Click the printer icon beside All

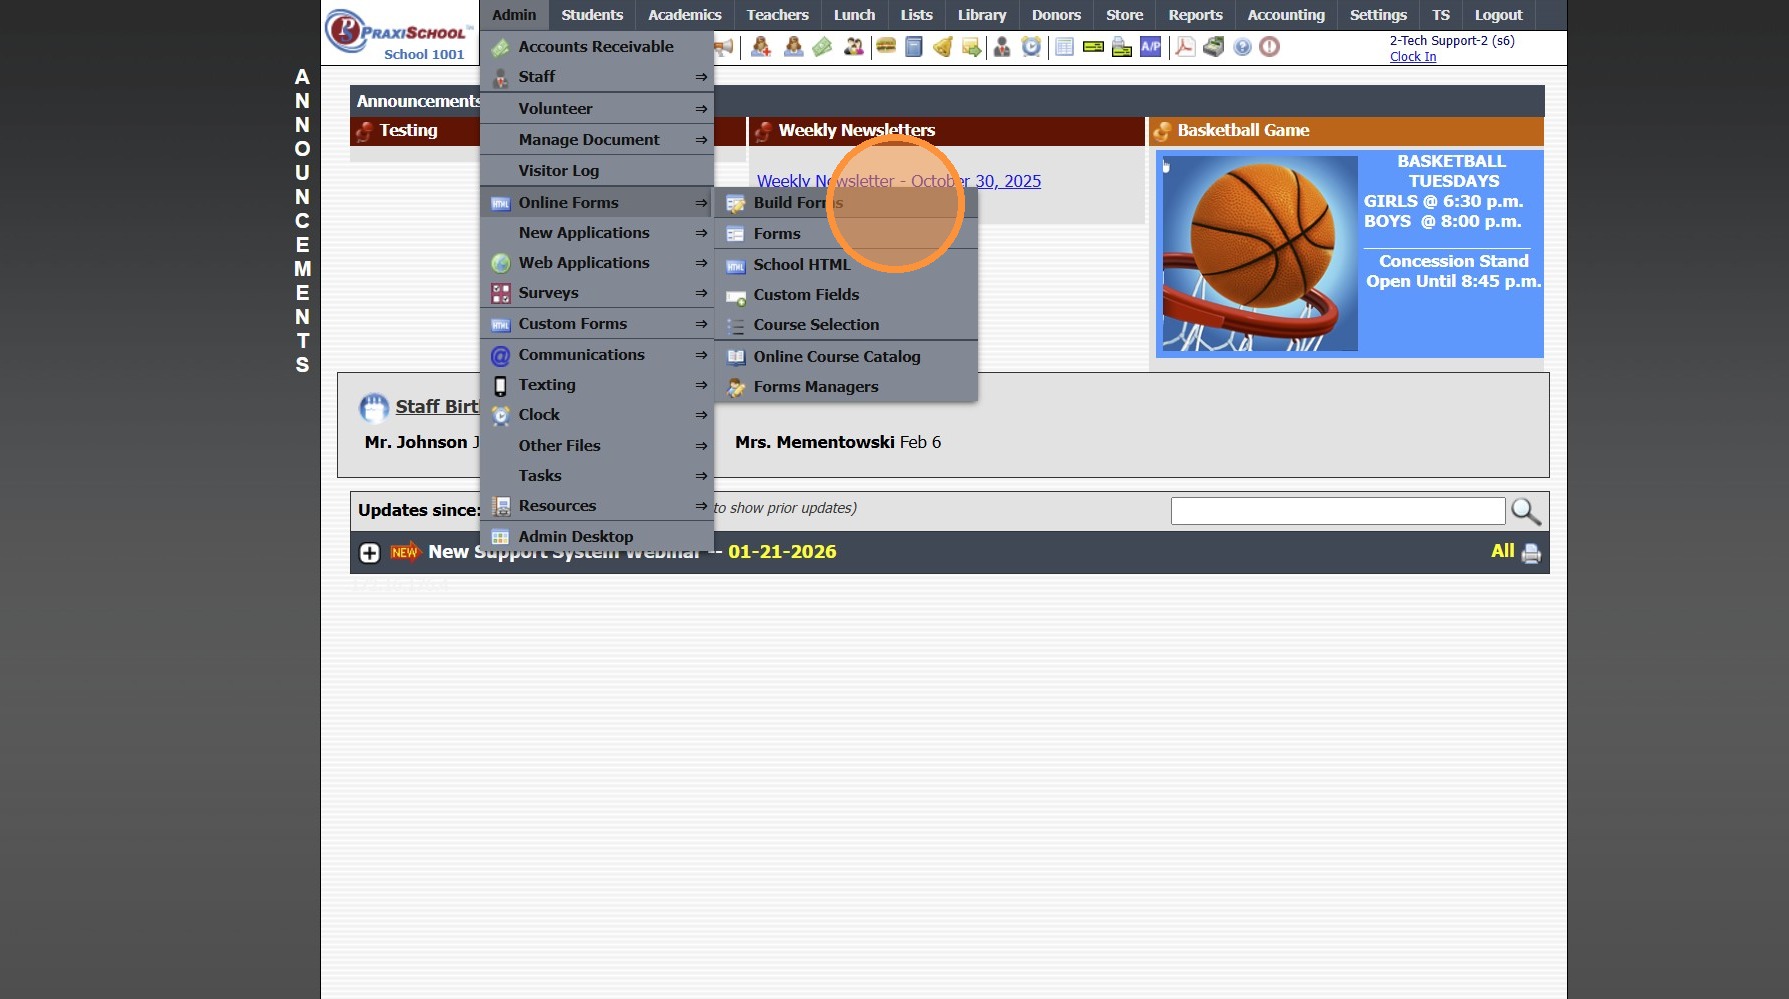(x=1531, y=553)
